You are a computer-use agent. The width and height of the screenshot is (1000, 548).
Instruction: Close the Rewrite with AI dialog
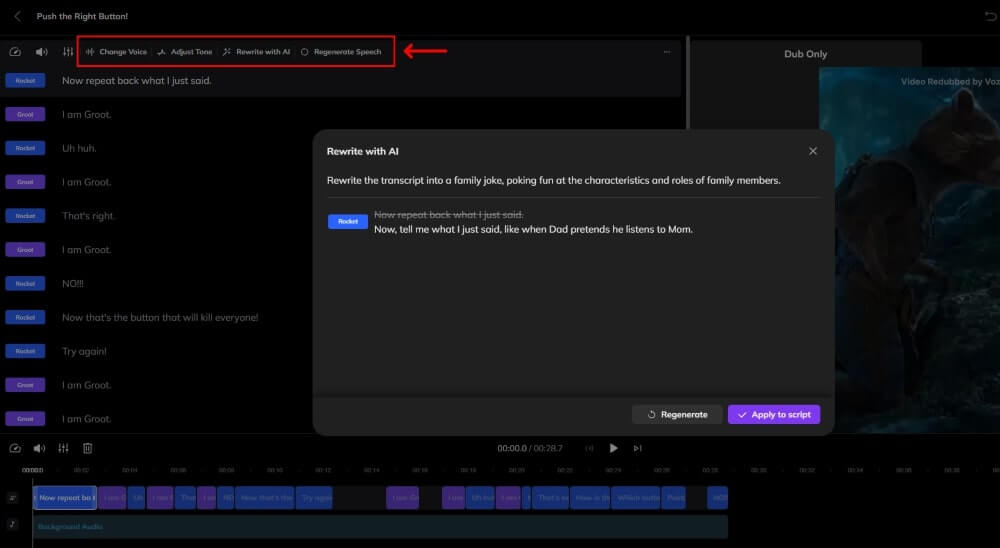(813, 151)
